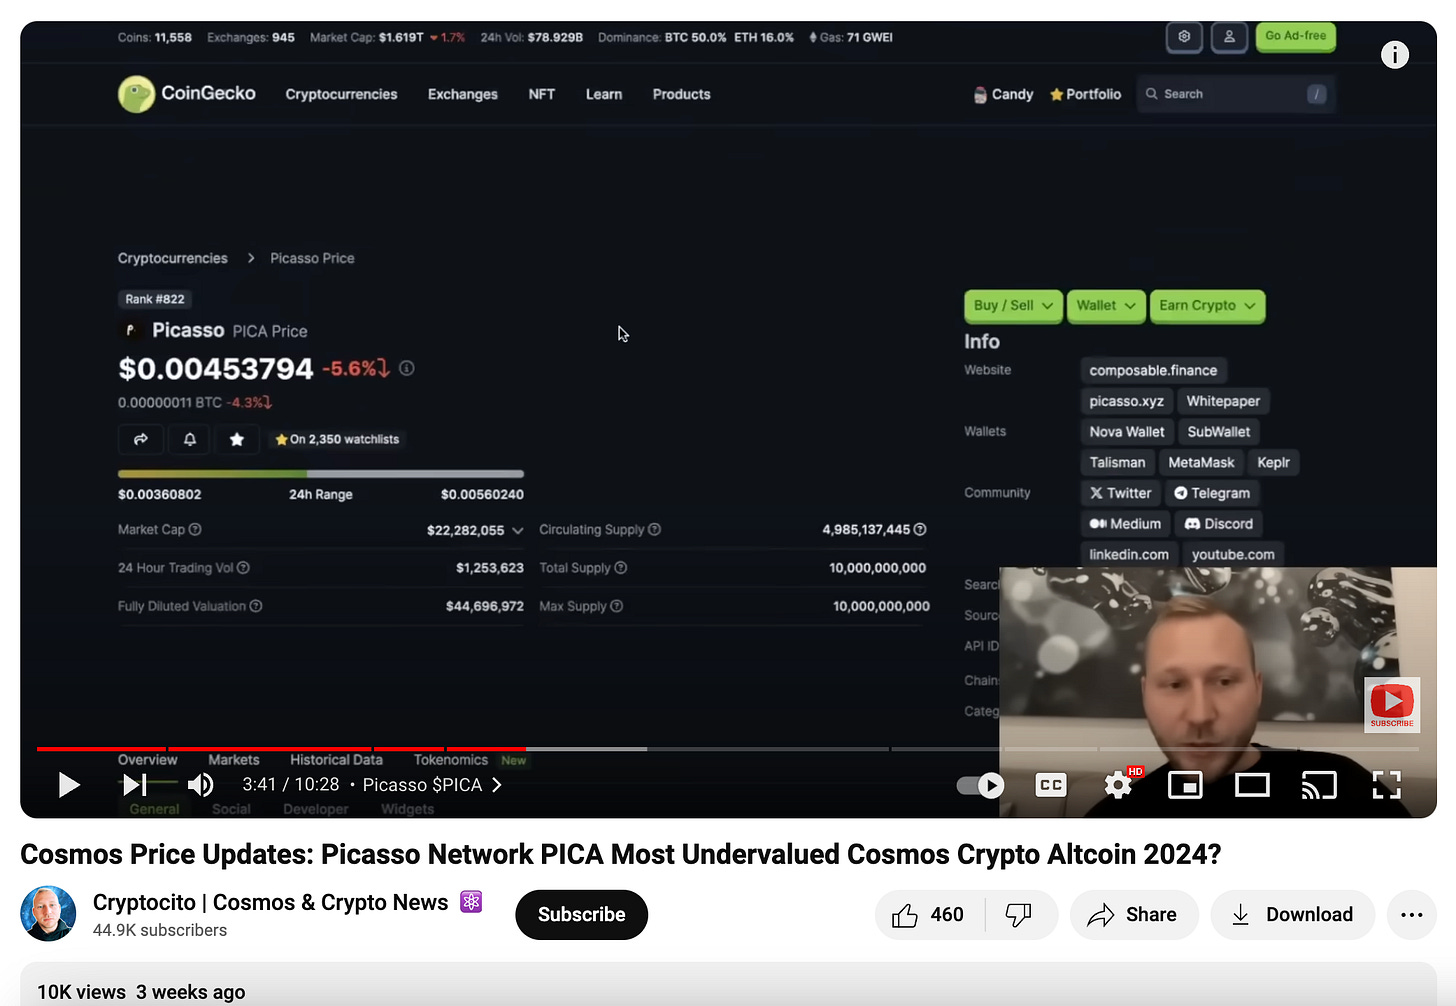Open the Earn Crypto dropdown

[1207, 306]
